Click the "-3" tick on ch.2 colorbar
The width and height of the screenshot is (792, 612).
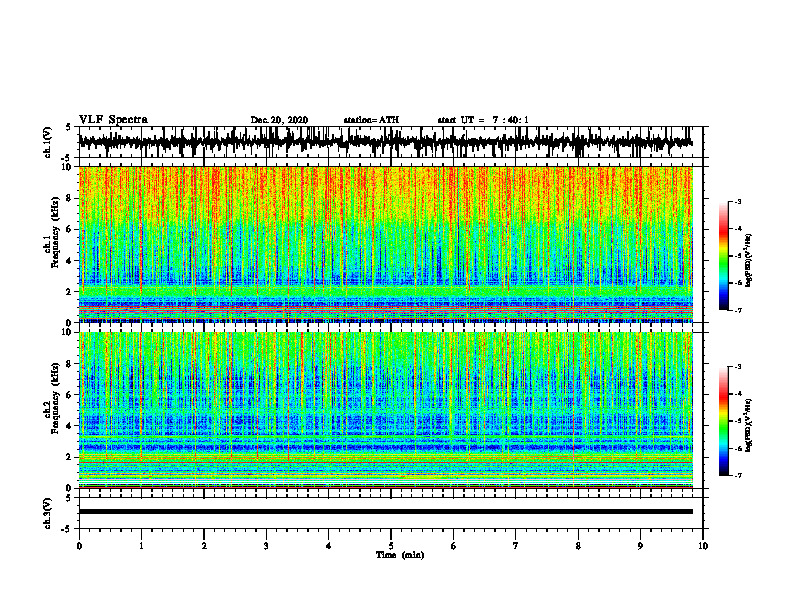(738, 367)
